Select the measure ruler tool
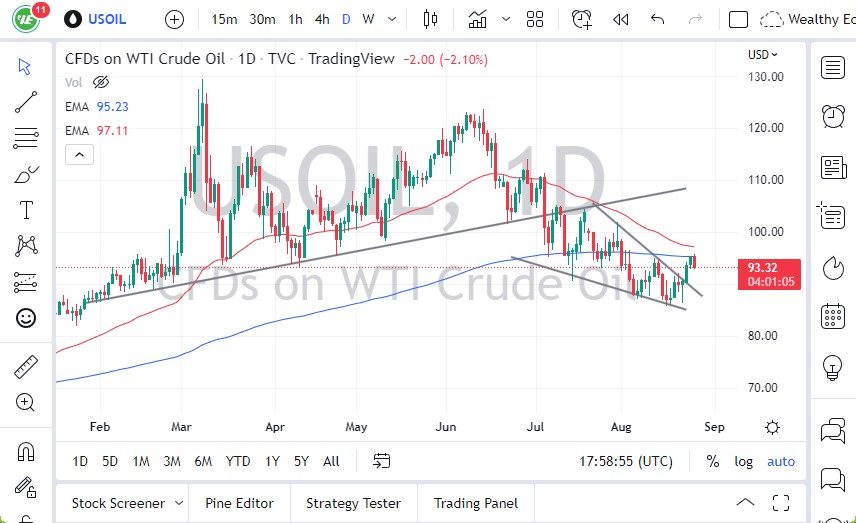The width and height of the screenshot is (856, 523). pyautogui.click(x=26, y=367)
